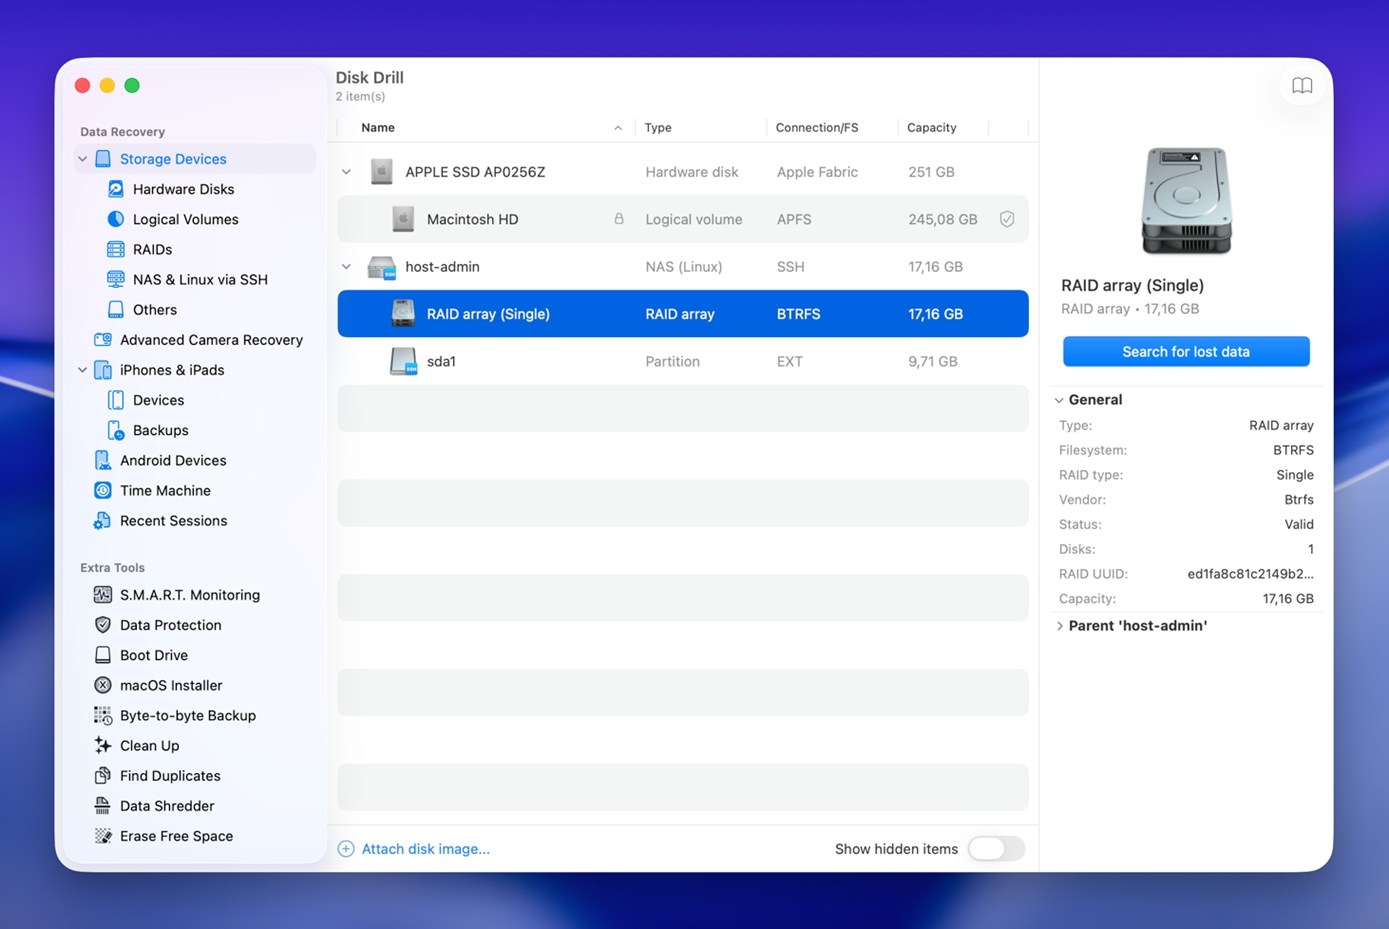Collapse the APPLE SSD AP0256Z tree

(x=346, y=171)
